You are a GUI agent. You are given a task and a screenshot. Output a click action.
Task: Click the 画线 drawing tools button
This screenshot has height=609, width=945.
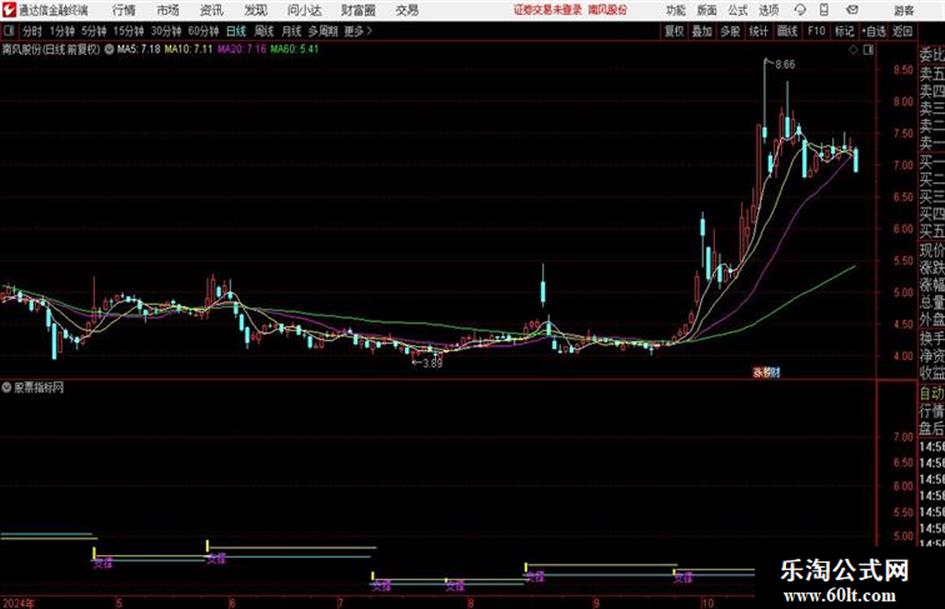click(787, 31)
